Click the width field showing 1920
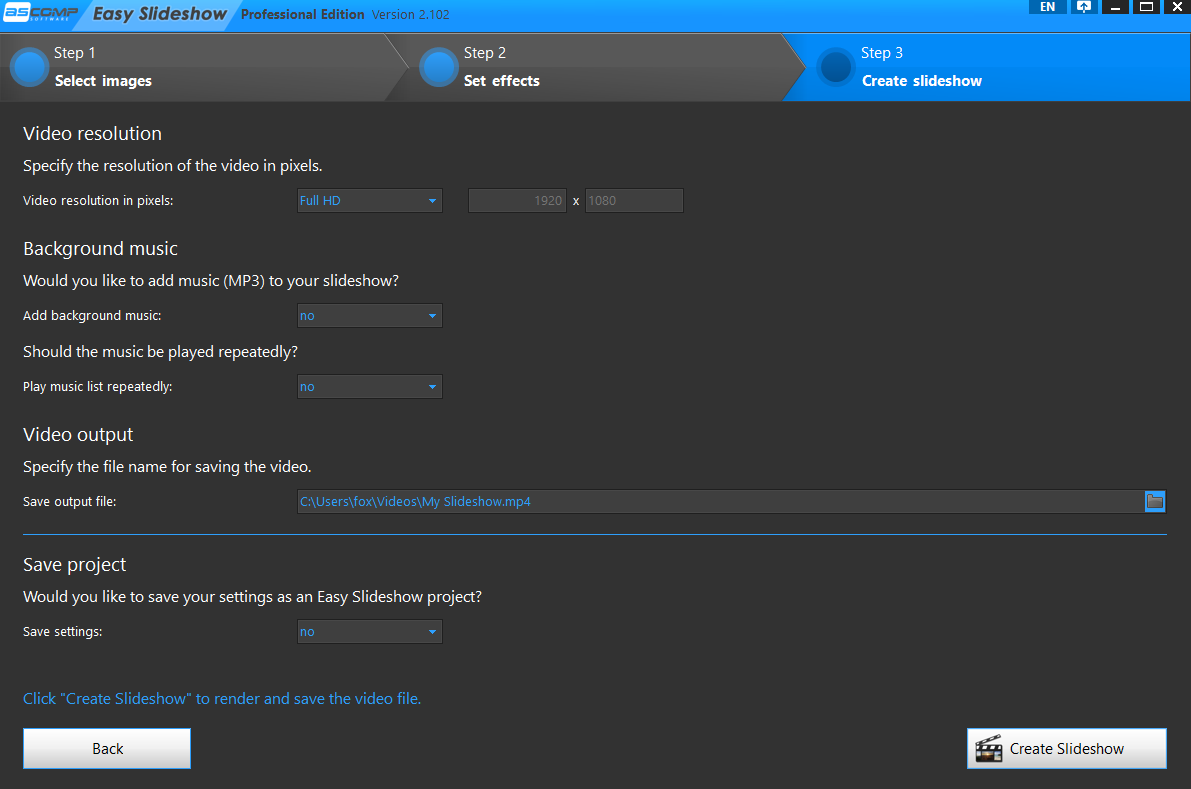Screen dimensions: 1191x789 coord(517,200)
